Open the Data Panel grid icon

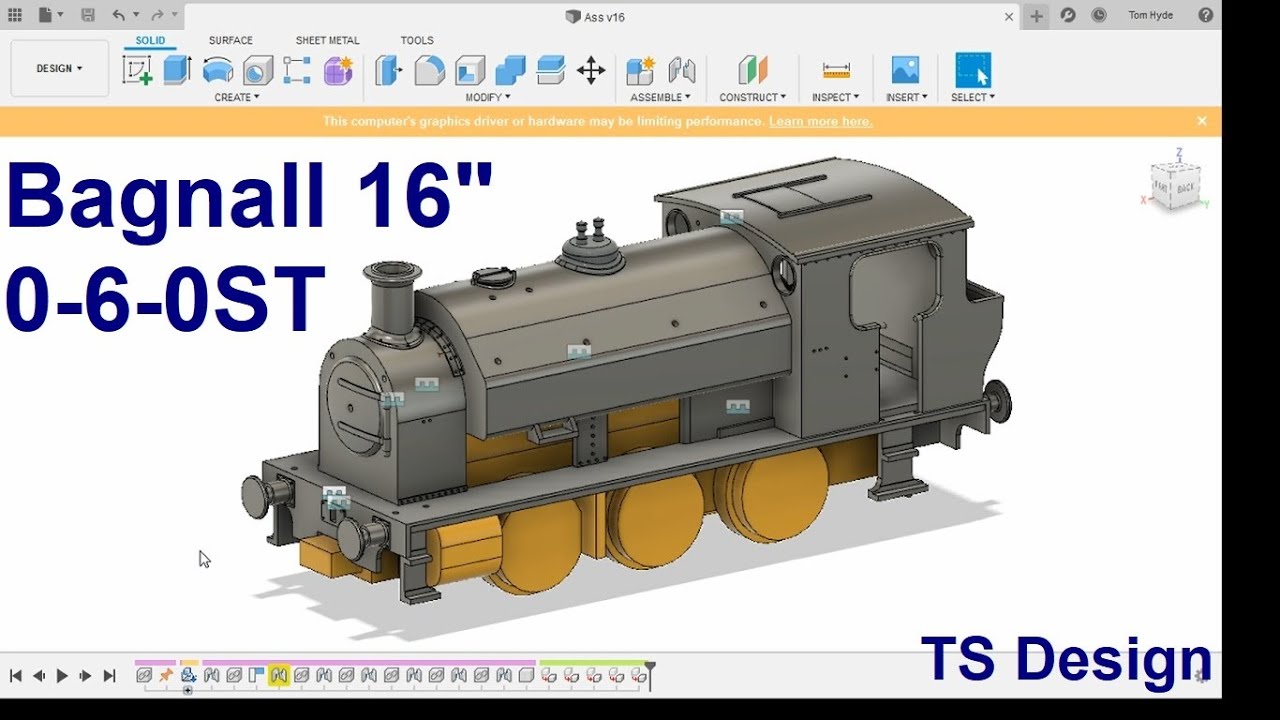[x=15, y=15]
